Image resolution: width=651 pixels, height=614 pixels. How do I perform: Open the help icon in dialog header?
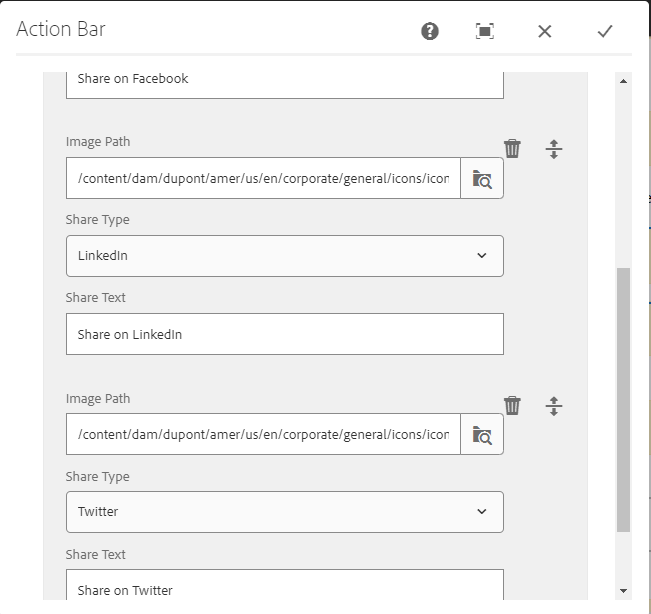tap(430, 31)
